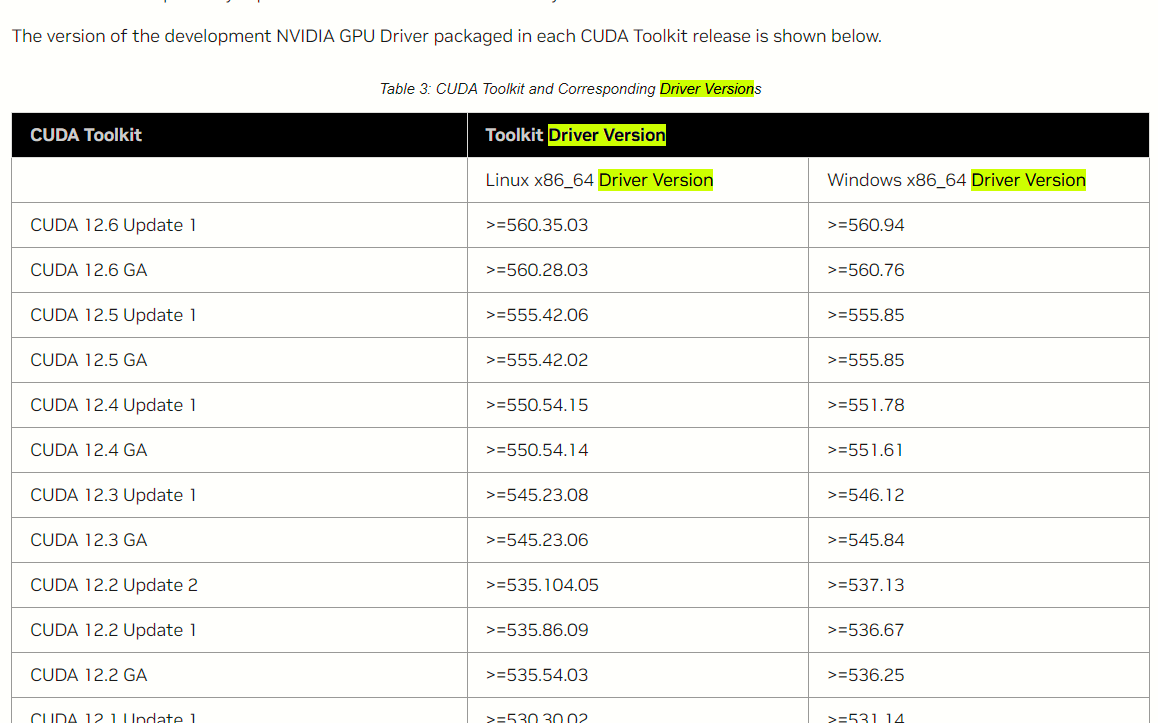The width and height of the screenshot is (1158, 723).
Task: Click the Toolkit Driver Version column header
Action: coord(575,135)
